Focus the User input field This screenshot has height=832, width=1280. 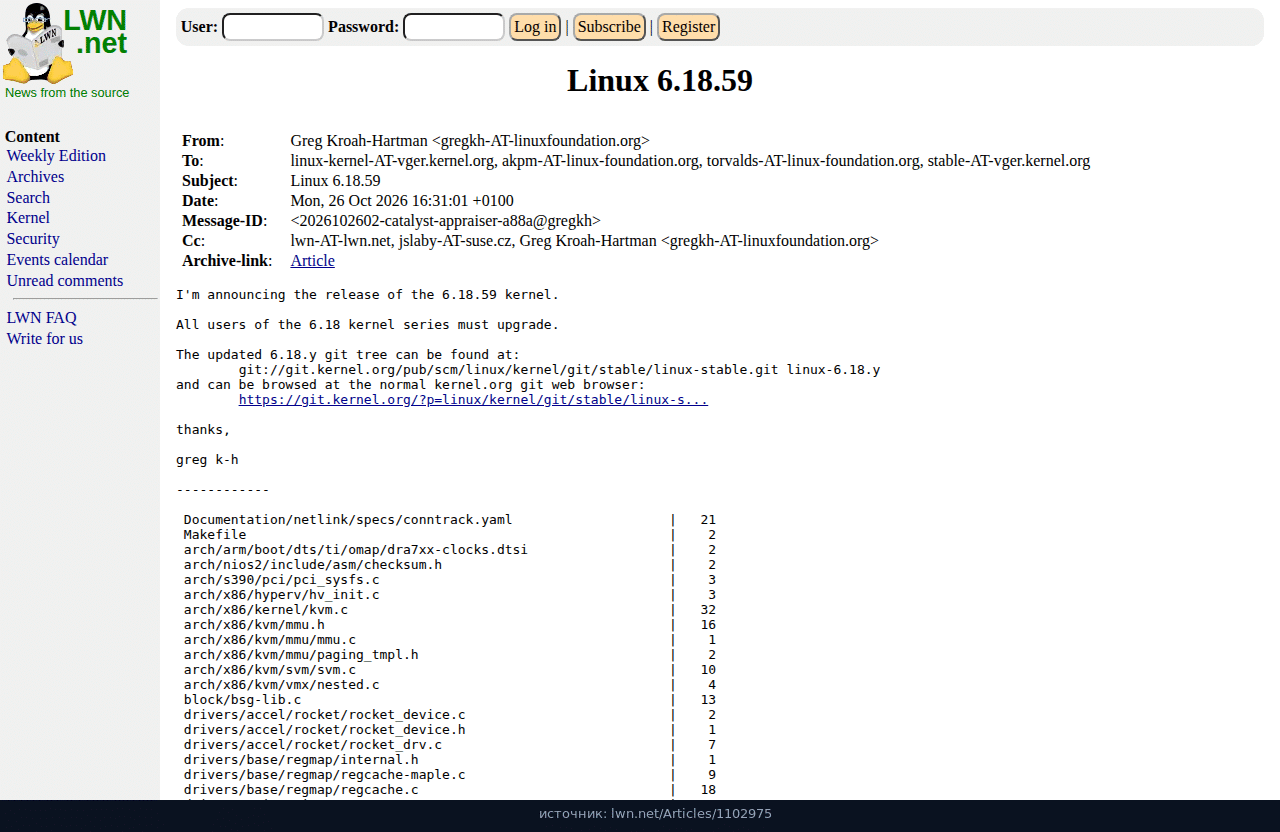click(272, 27)
